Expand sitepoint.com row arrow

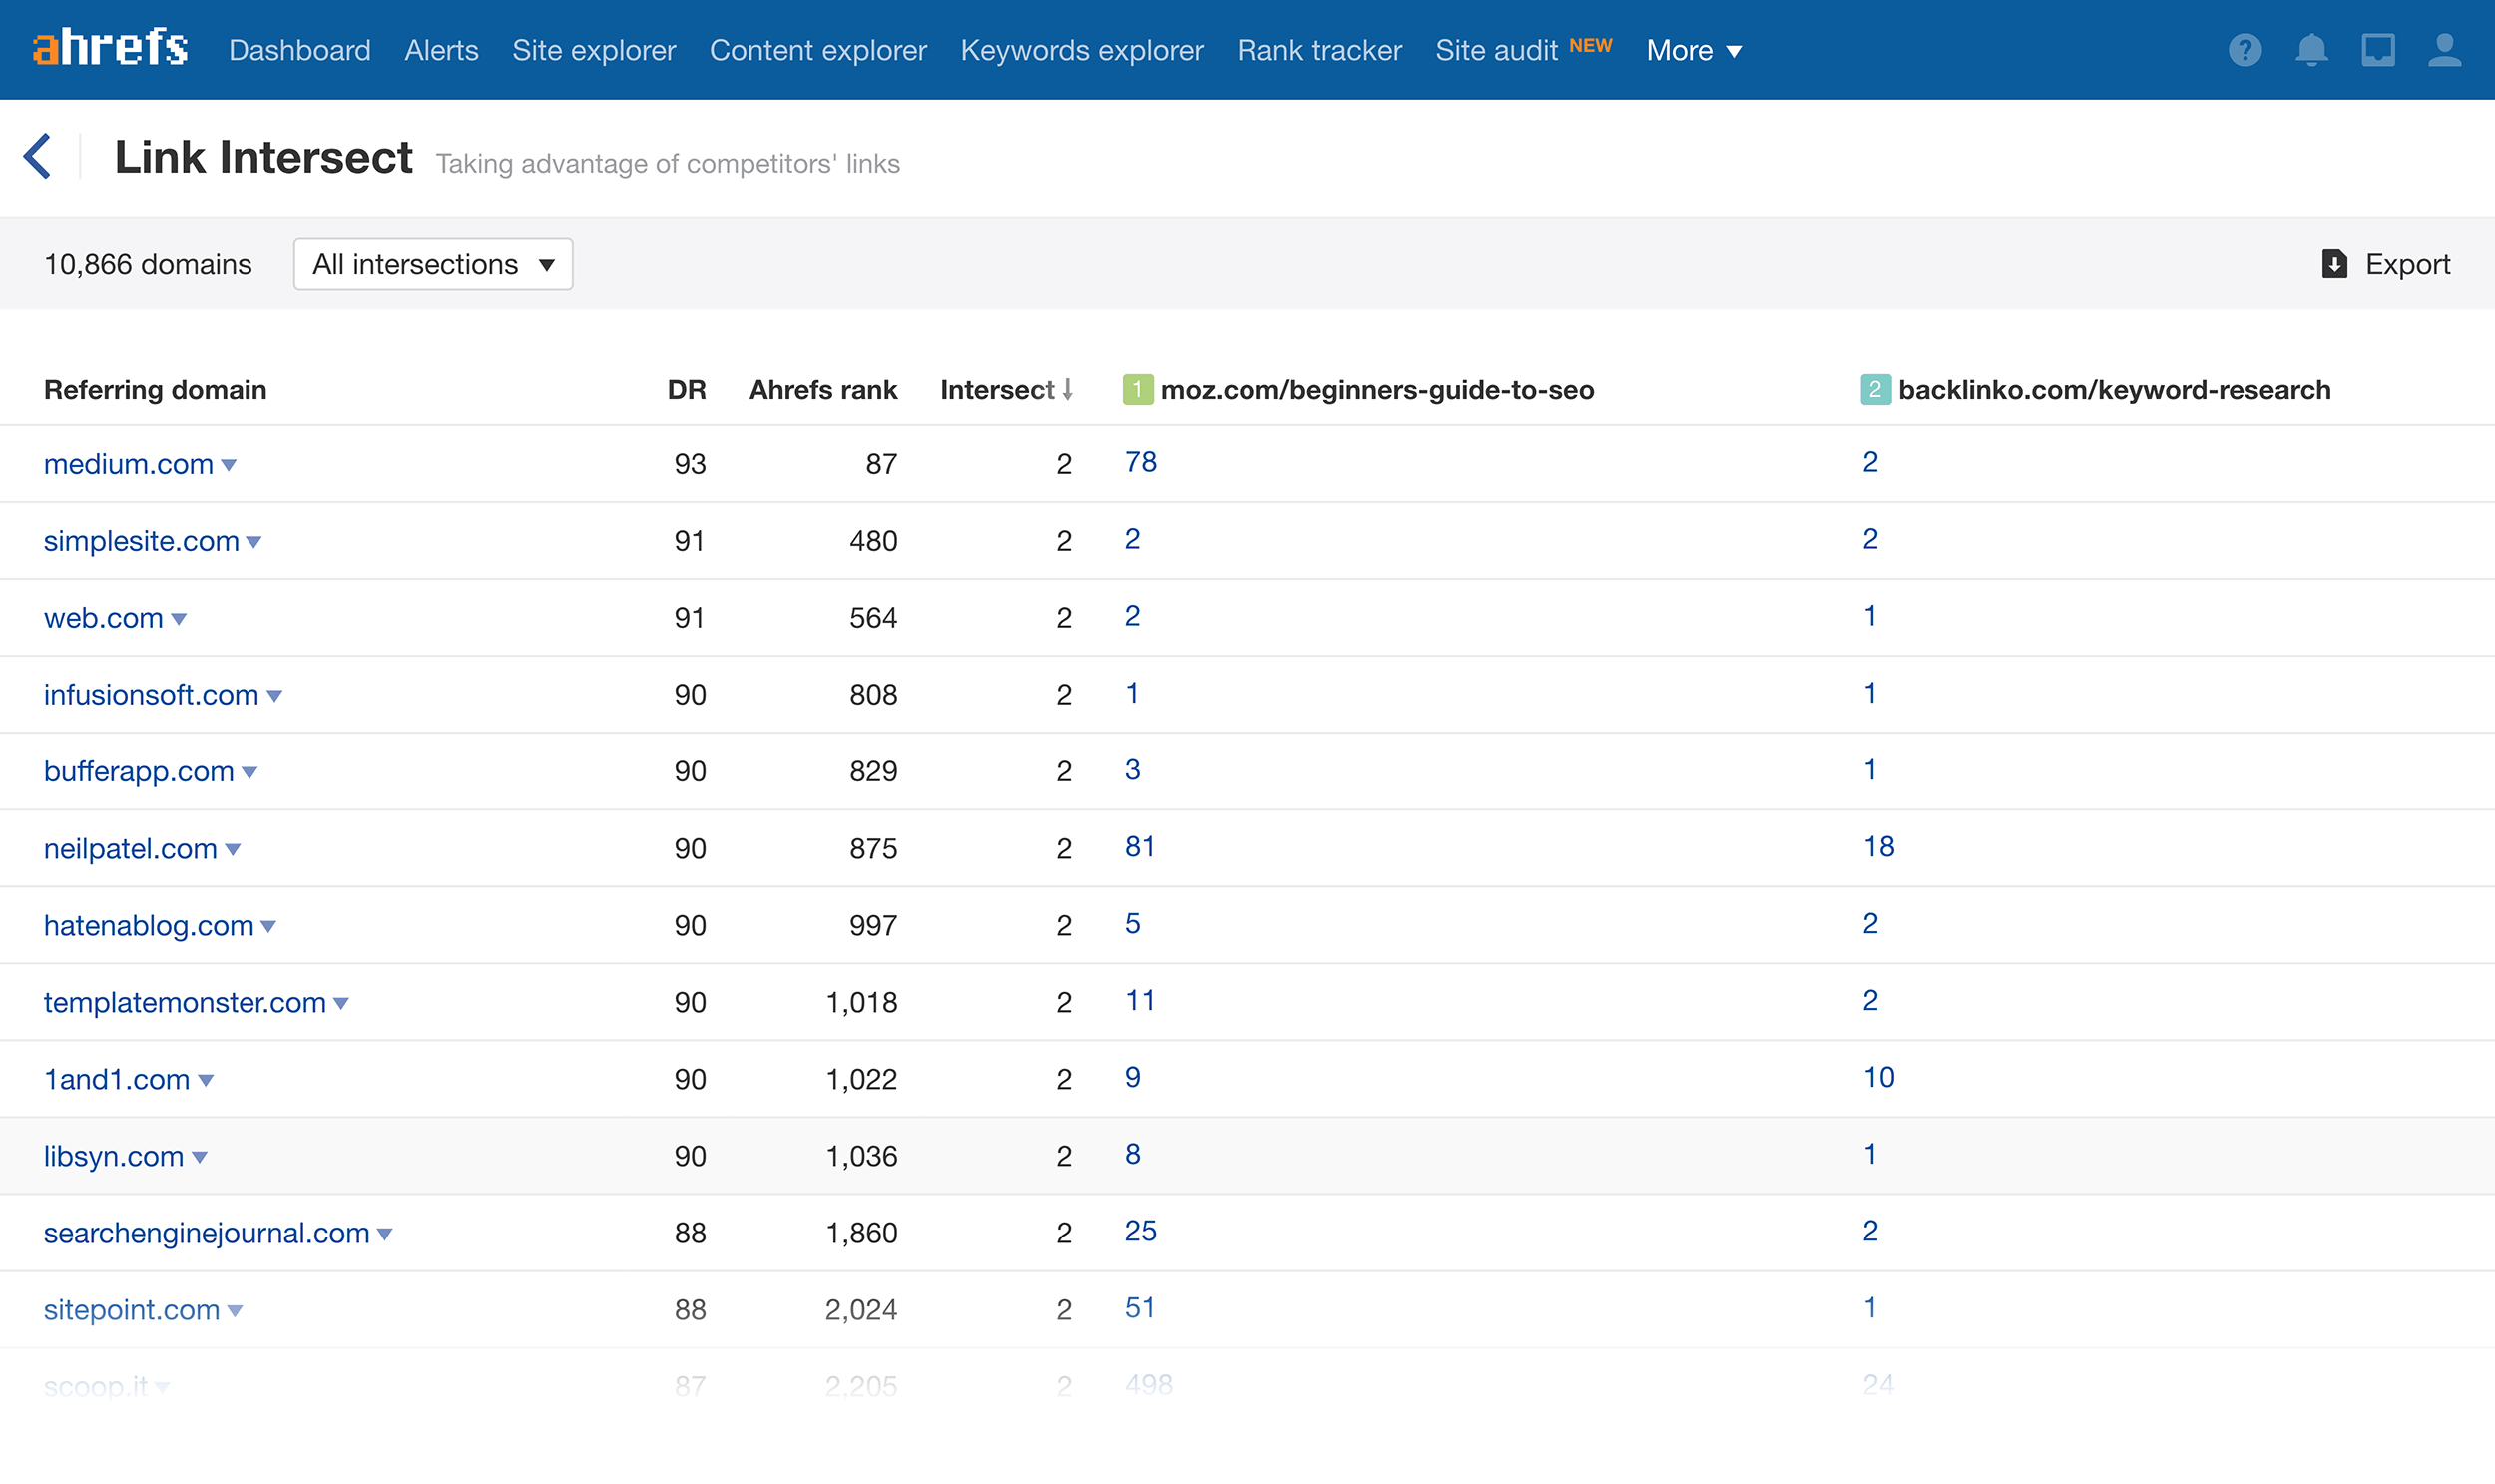[x=235, y=1311]
